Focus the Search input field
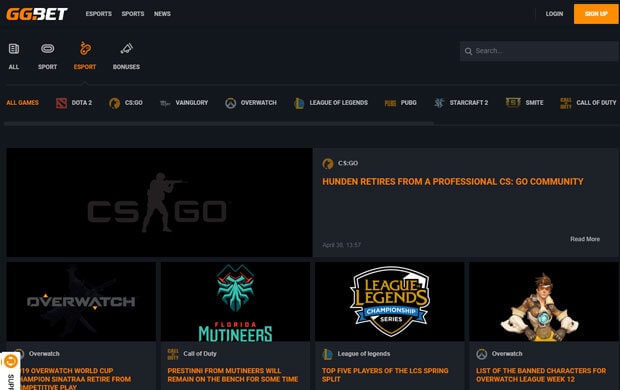Screen dimensions: 620x390 tap(539, 51)
